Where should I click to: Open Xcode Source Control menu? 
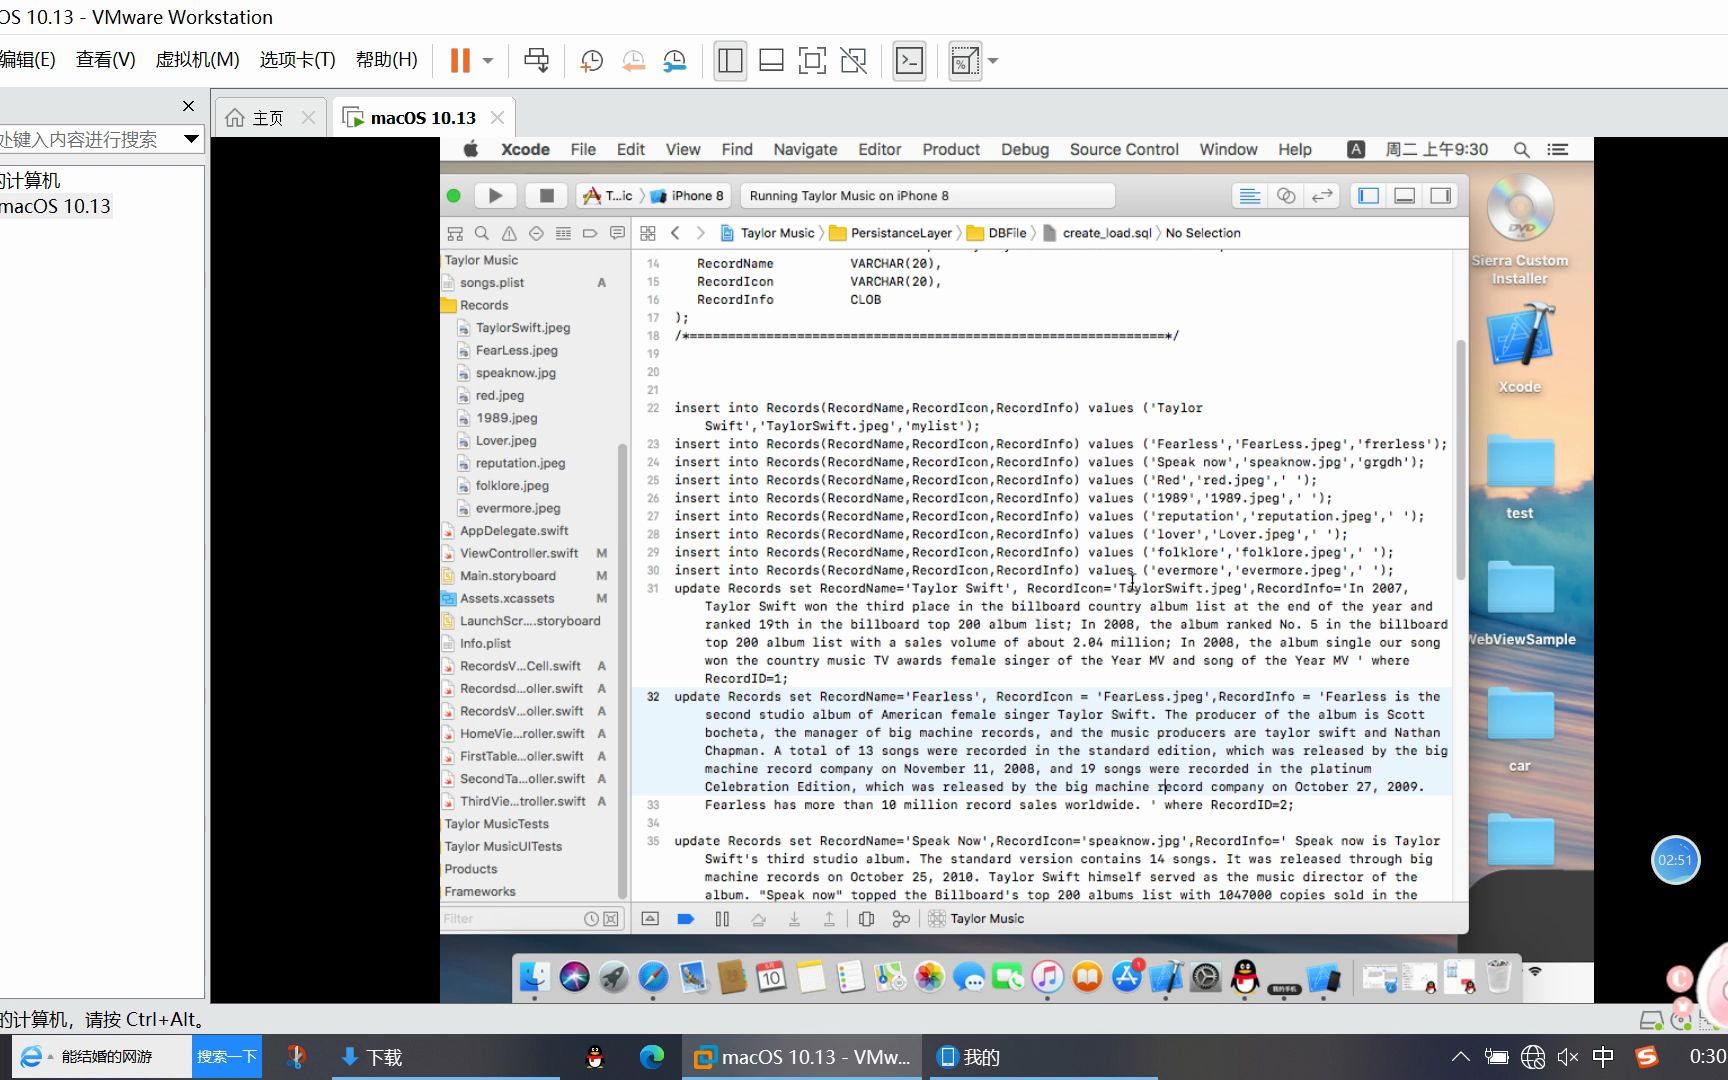(1124, 149)
